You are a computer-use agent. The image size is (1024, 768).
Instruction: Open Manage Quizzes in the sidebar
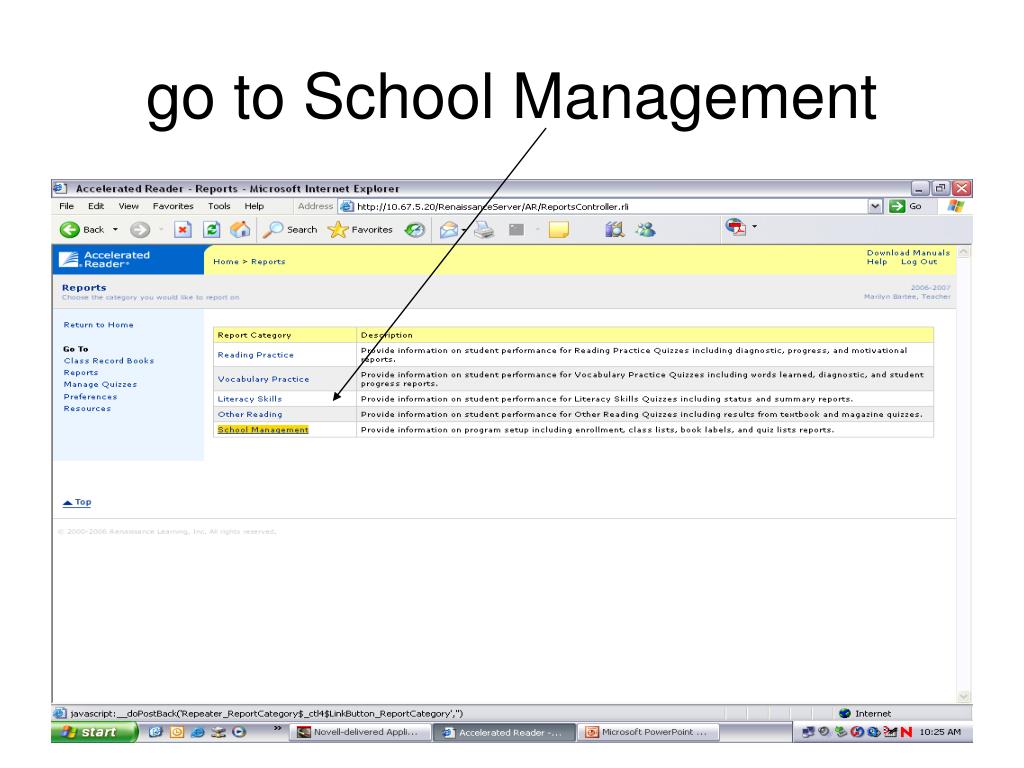(101, 385)
